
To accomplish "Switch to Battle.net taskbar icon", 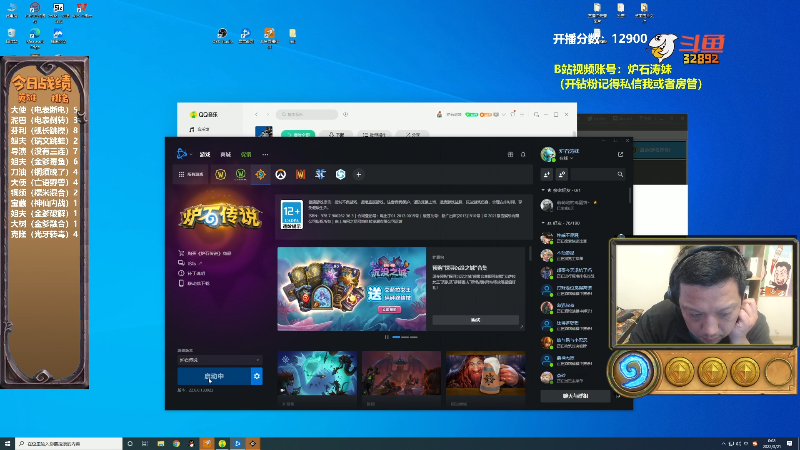I will click(x=237, y=443).
